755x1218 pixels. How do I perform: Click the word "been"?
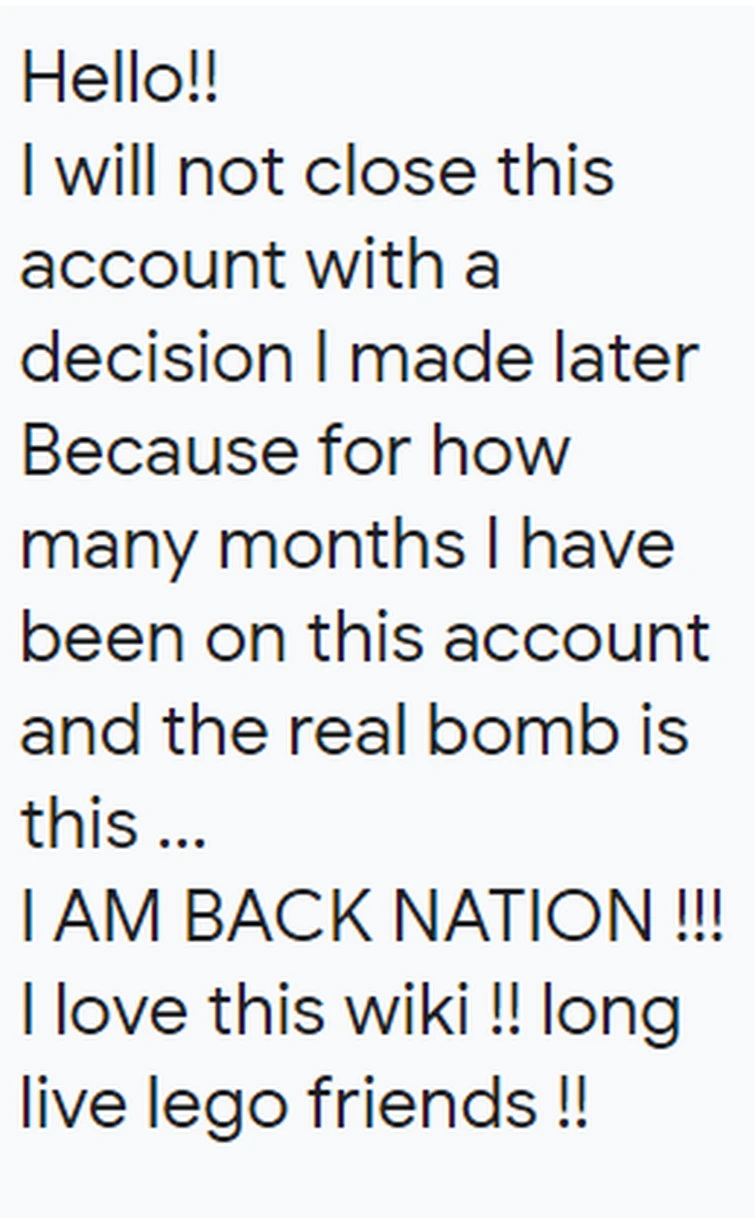[x=105, y=636]
